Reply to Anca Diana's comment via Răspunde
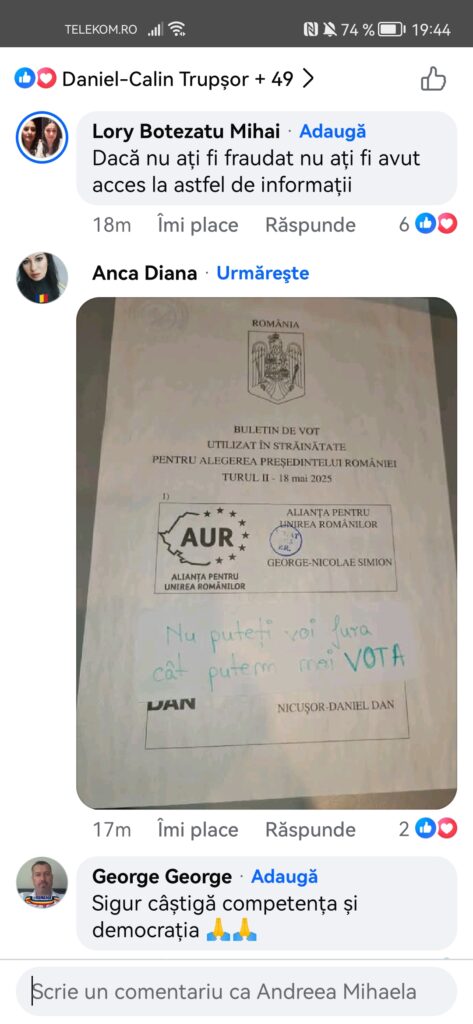The height and width of the screenshot is (1024, 473). pyautogui.click(x=310, y=830)
